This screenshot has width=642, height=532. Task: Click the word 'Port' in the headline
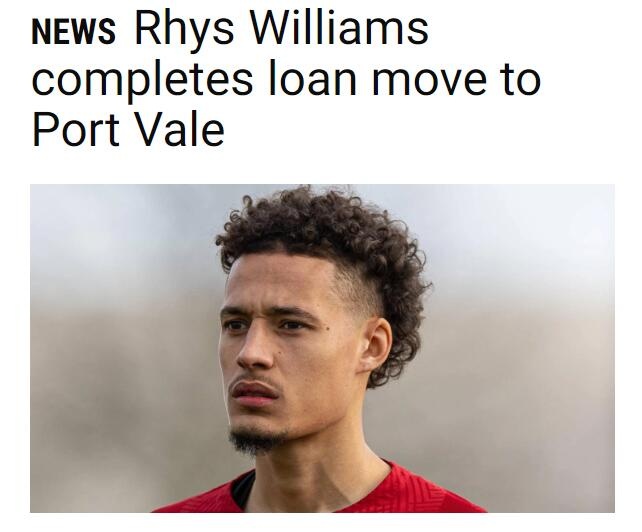coord(75,130)
